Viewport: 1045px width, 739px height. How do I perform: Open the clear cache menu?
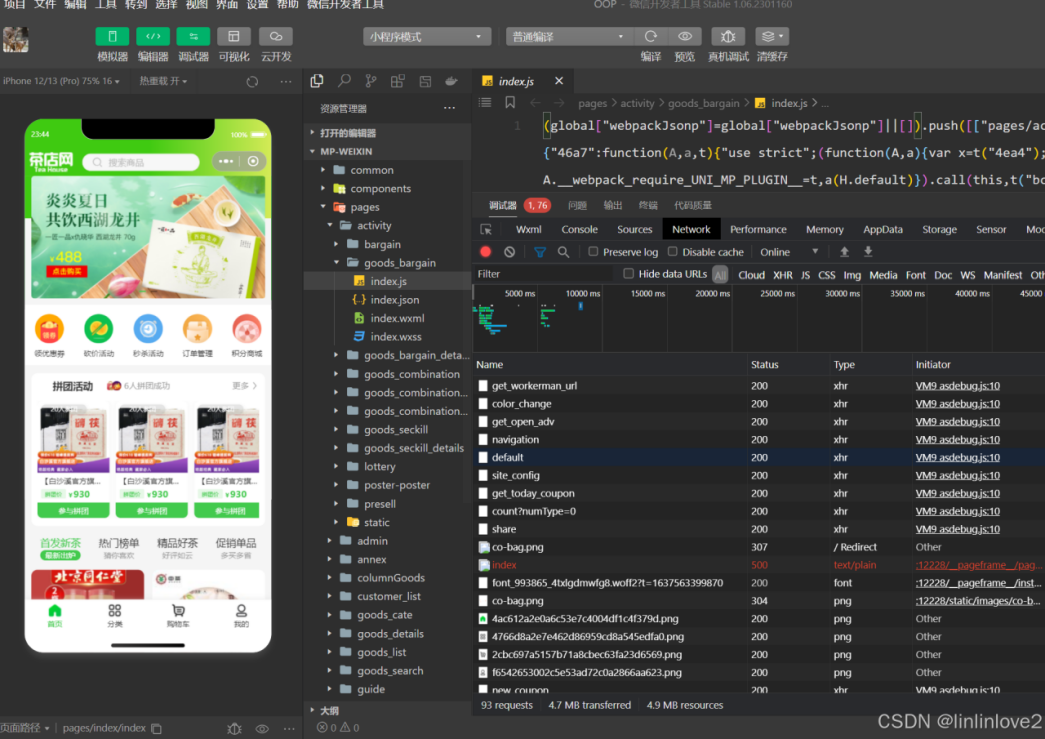click(772, 37)
